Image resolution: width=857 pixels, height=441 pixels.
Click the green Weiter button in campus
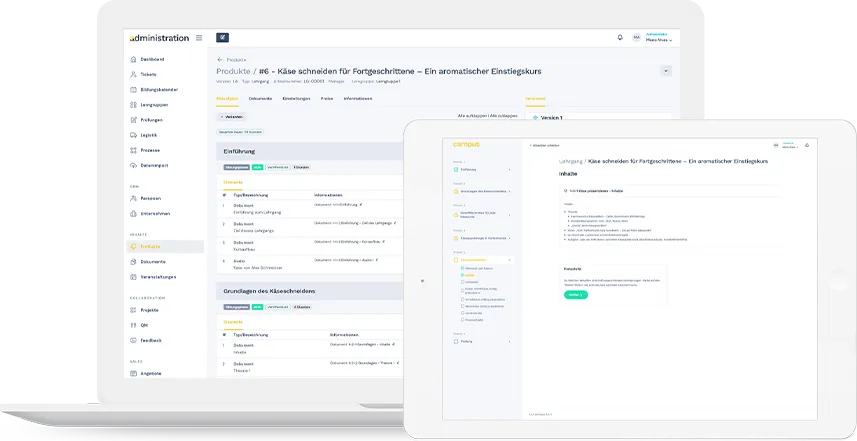click(576, 295)
